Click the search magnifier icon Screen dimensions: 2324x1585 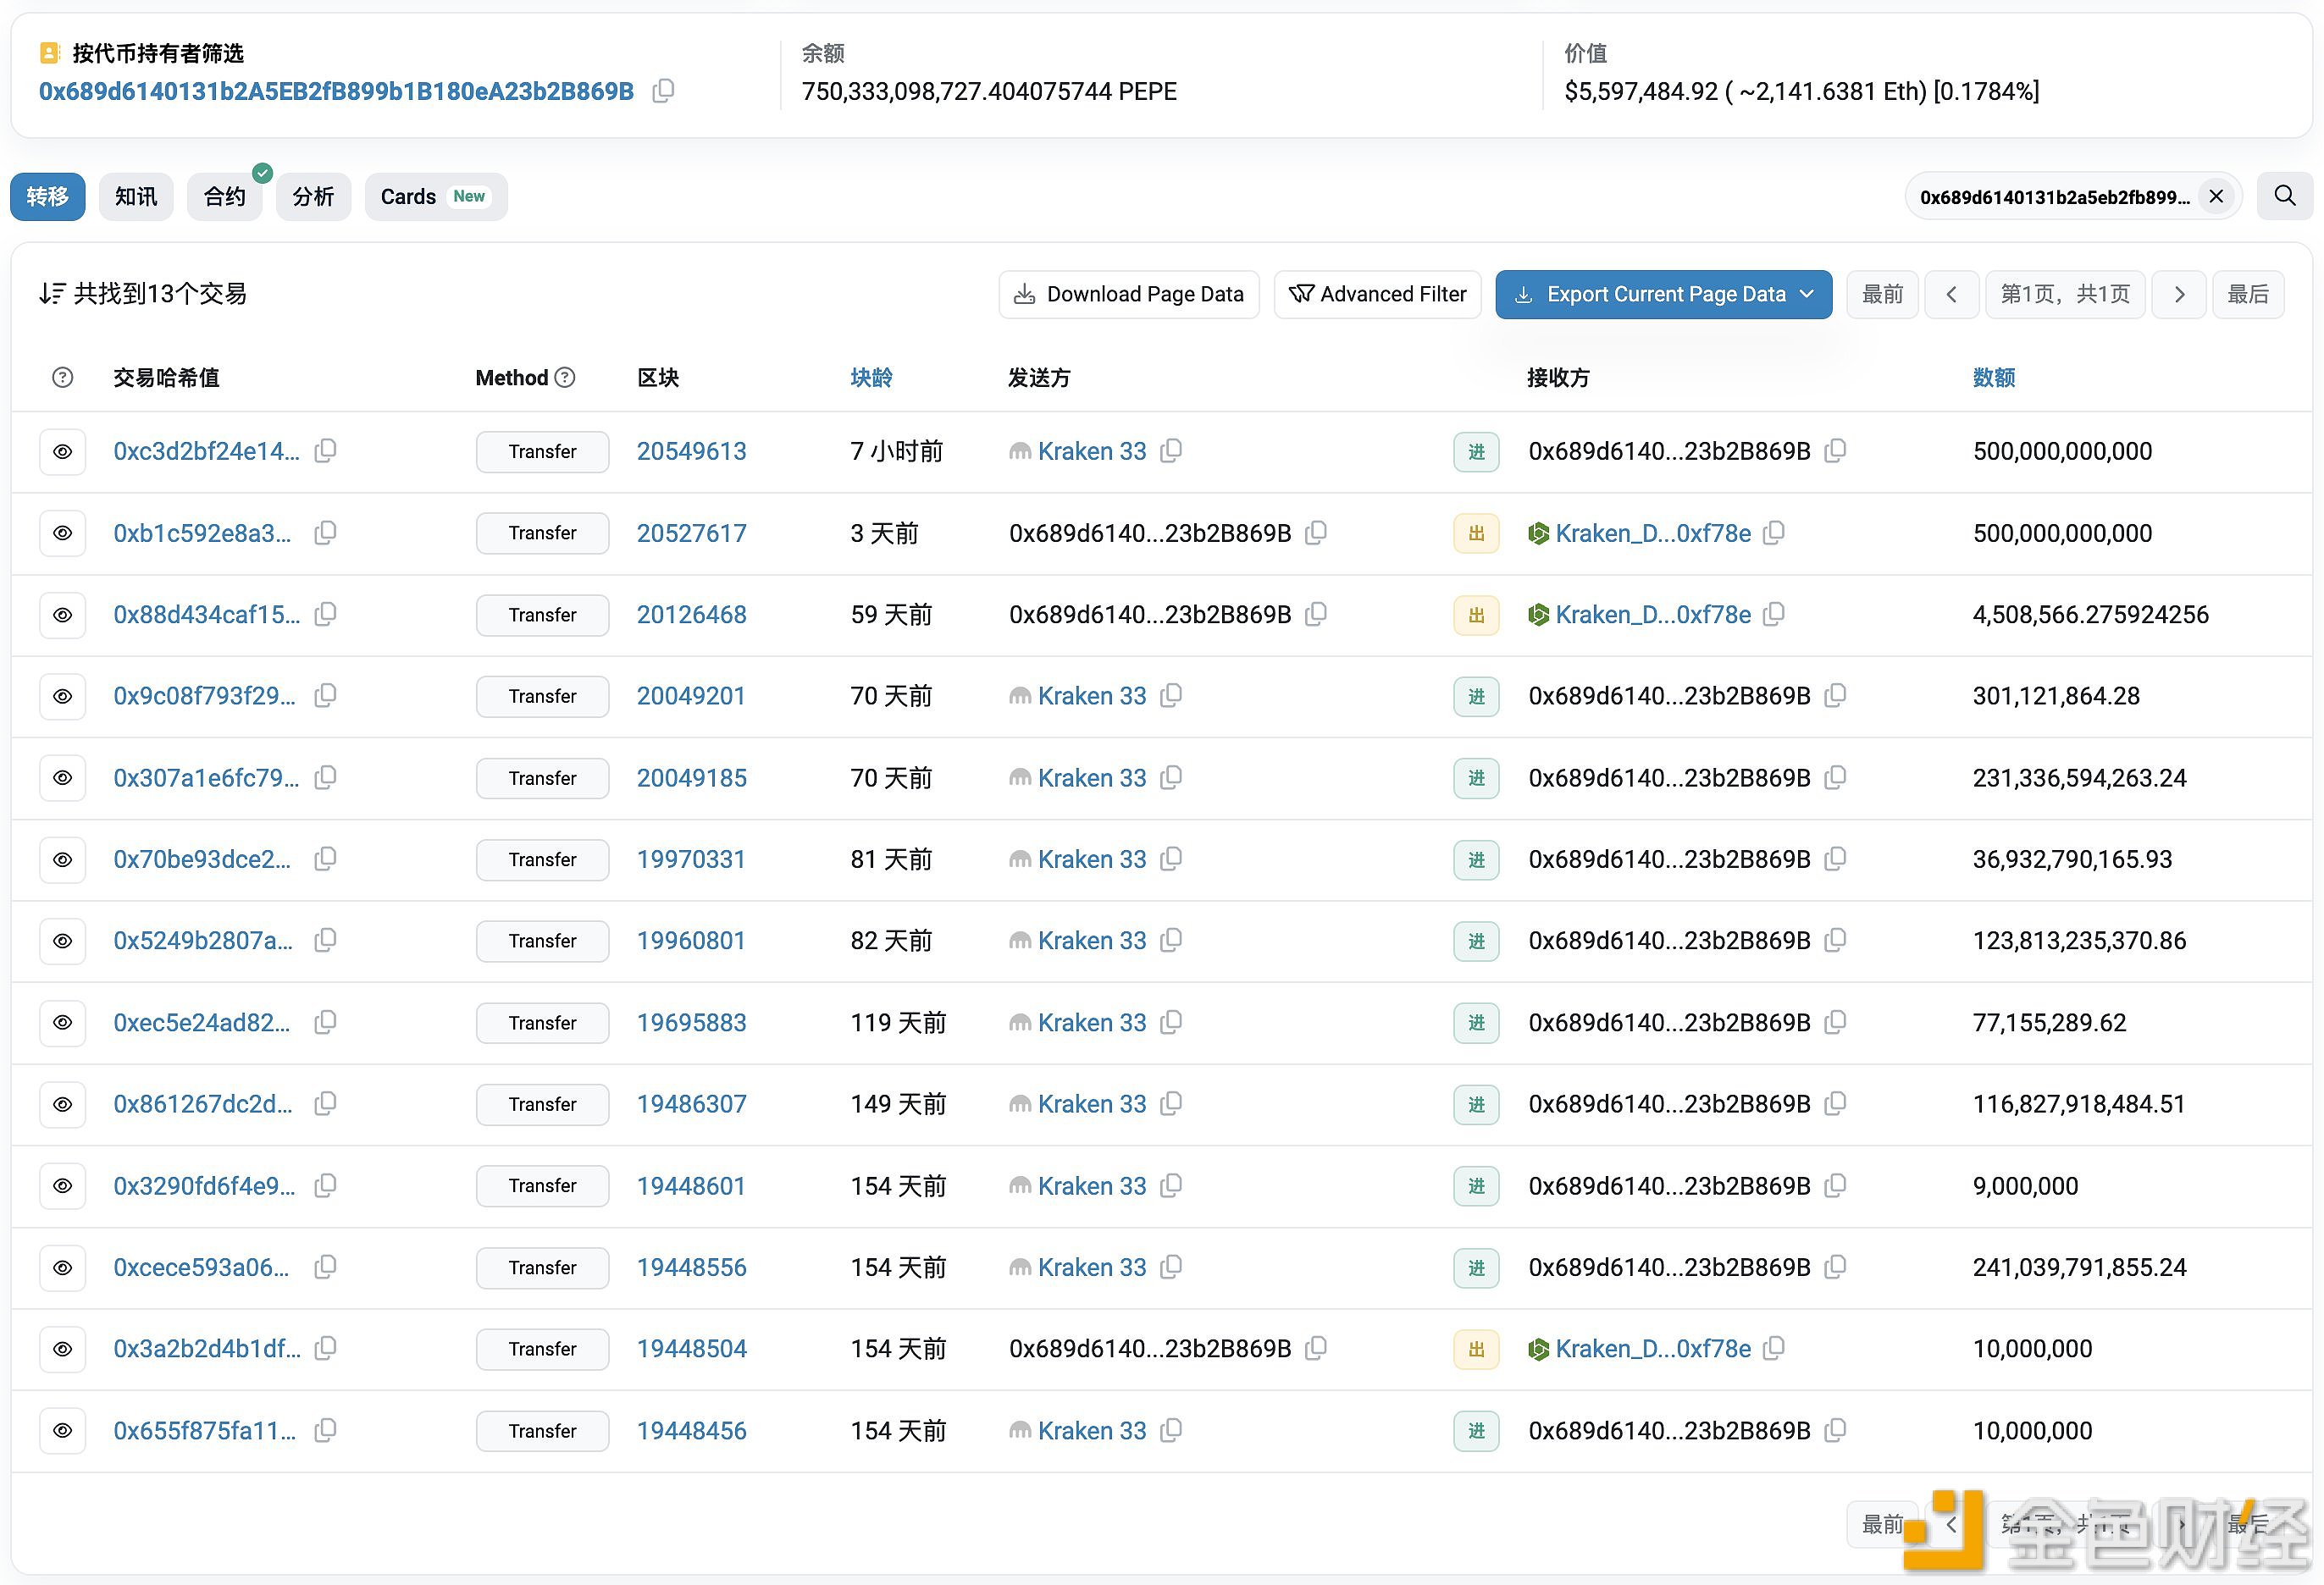pyautogui.click(x=2285, y=196)
